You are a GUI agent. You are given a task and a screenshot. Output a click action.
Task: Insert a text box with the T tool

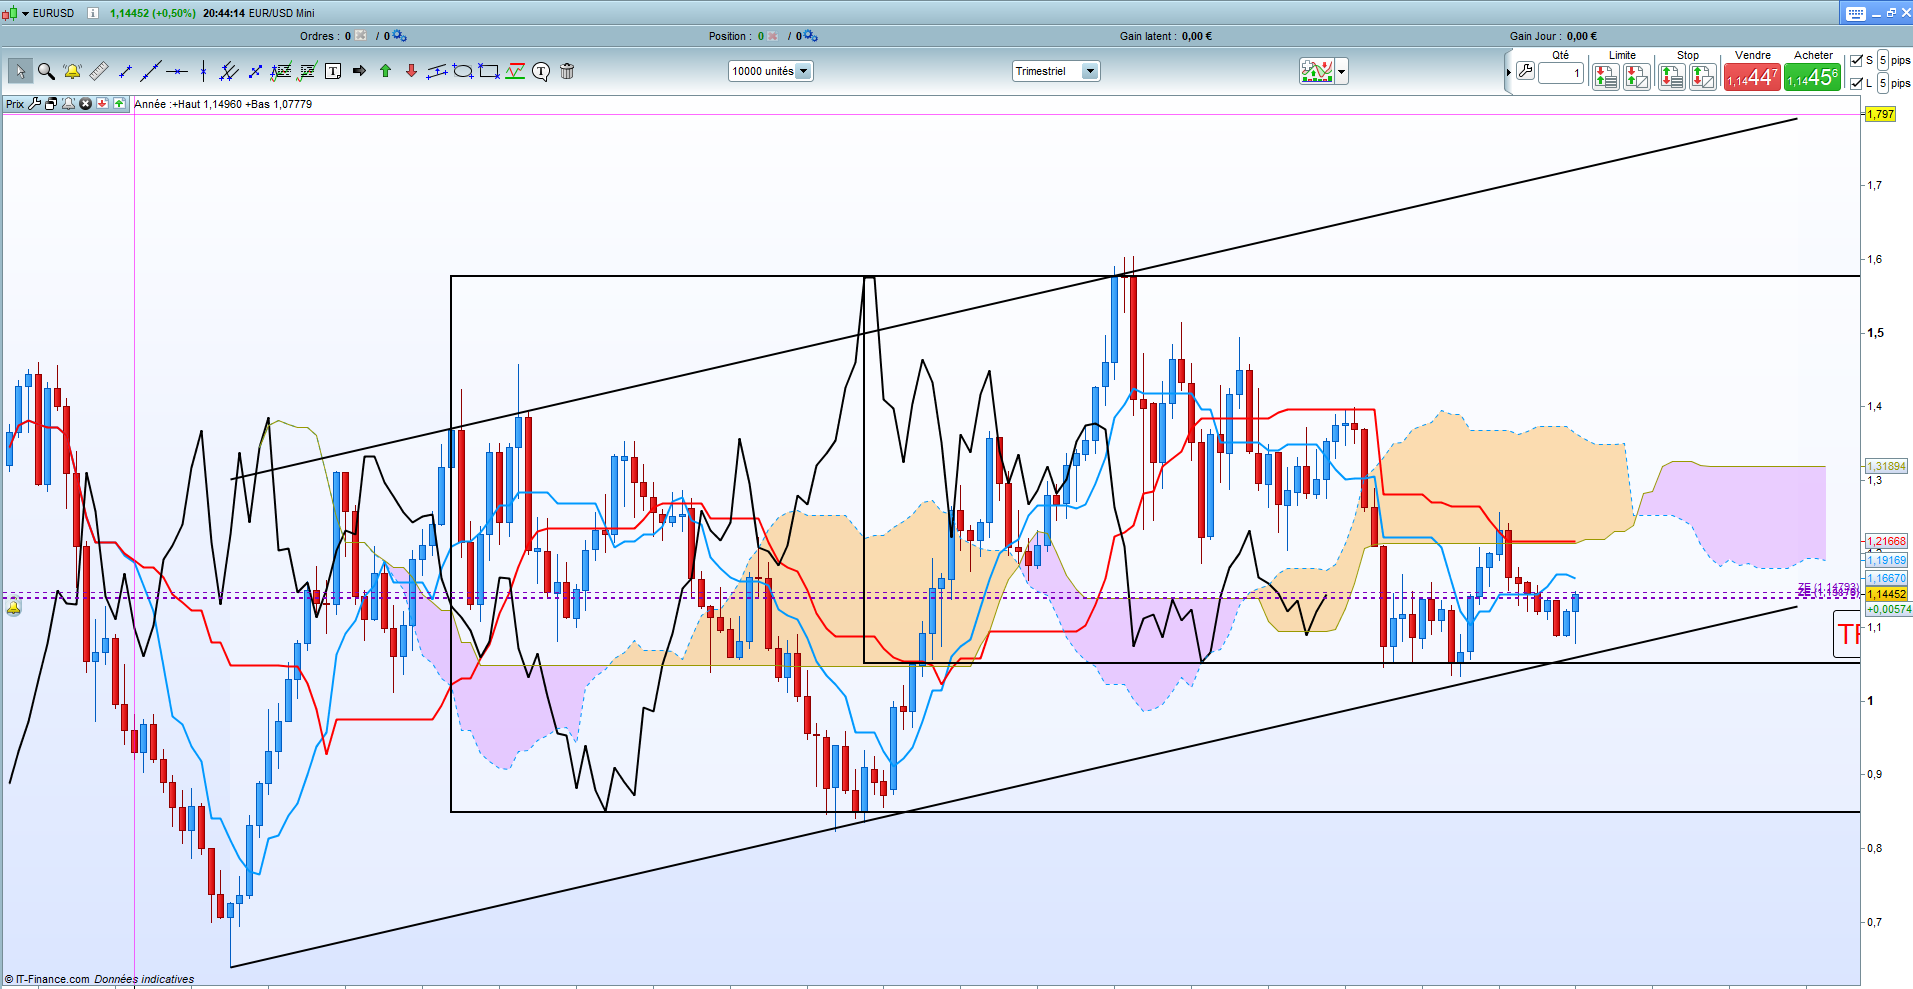pyautogui.click(x=333, y=71)
